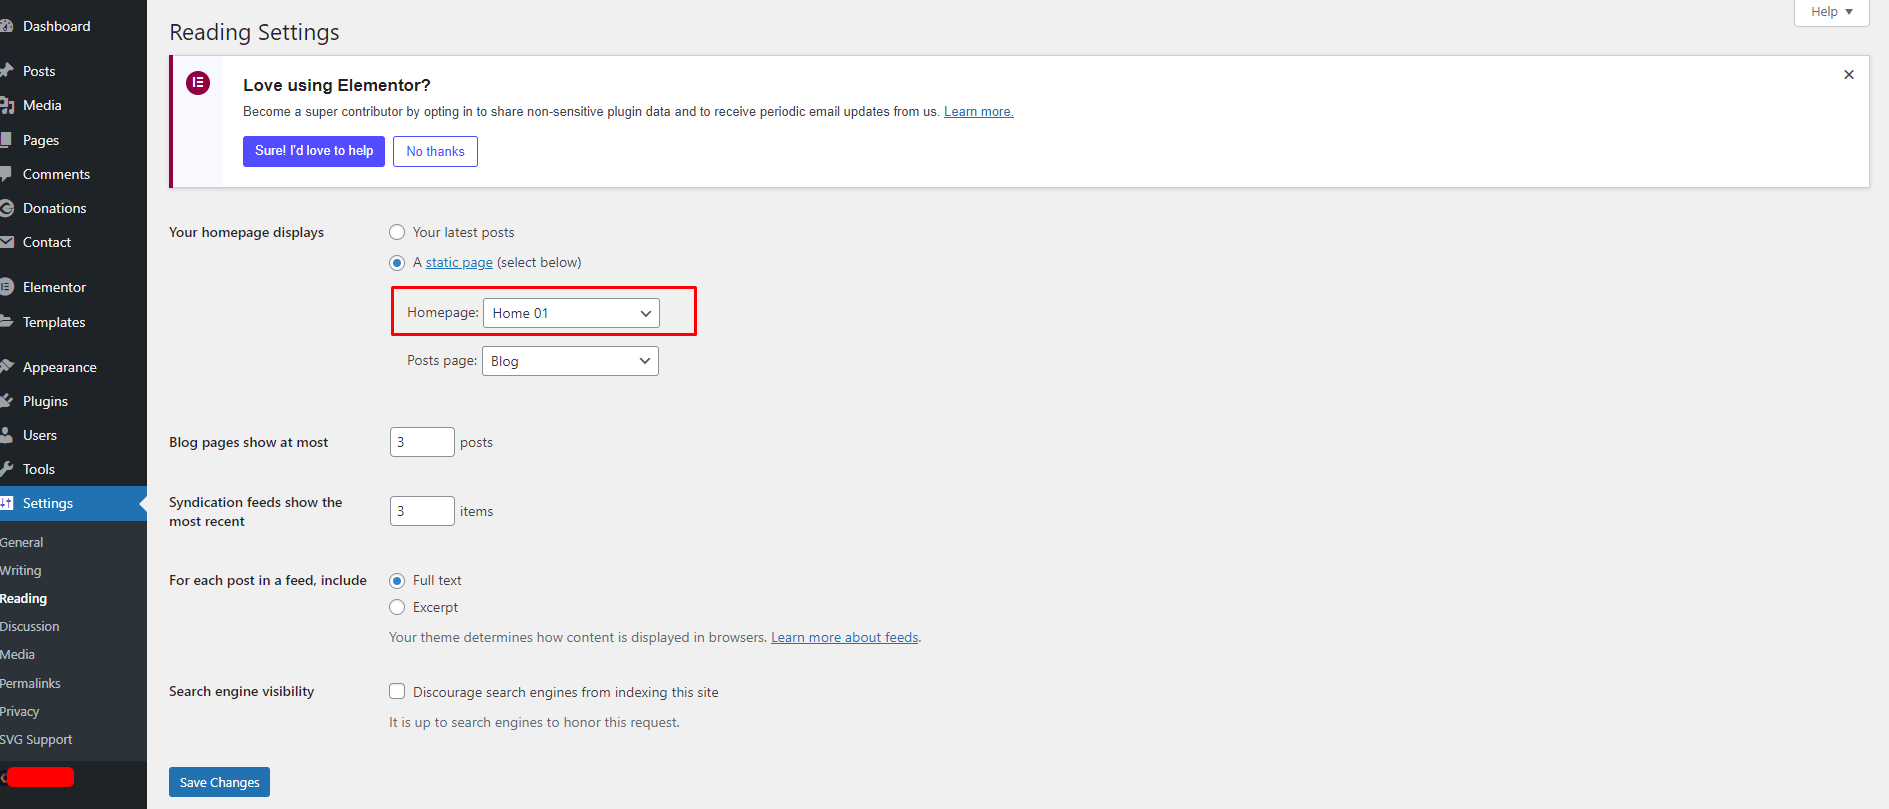This screenshot has width=1889, height=809.
Task: Select the Full text radio button
Action: [x=397, y=581]
